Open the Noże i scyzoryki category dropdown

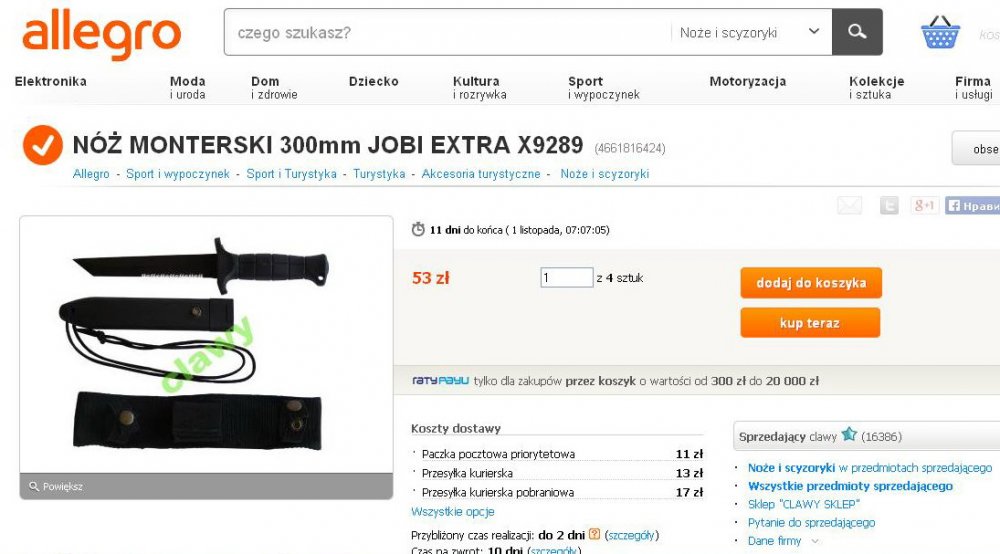(751, 32)
